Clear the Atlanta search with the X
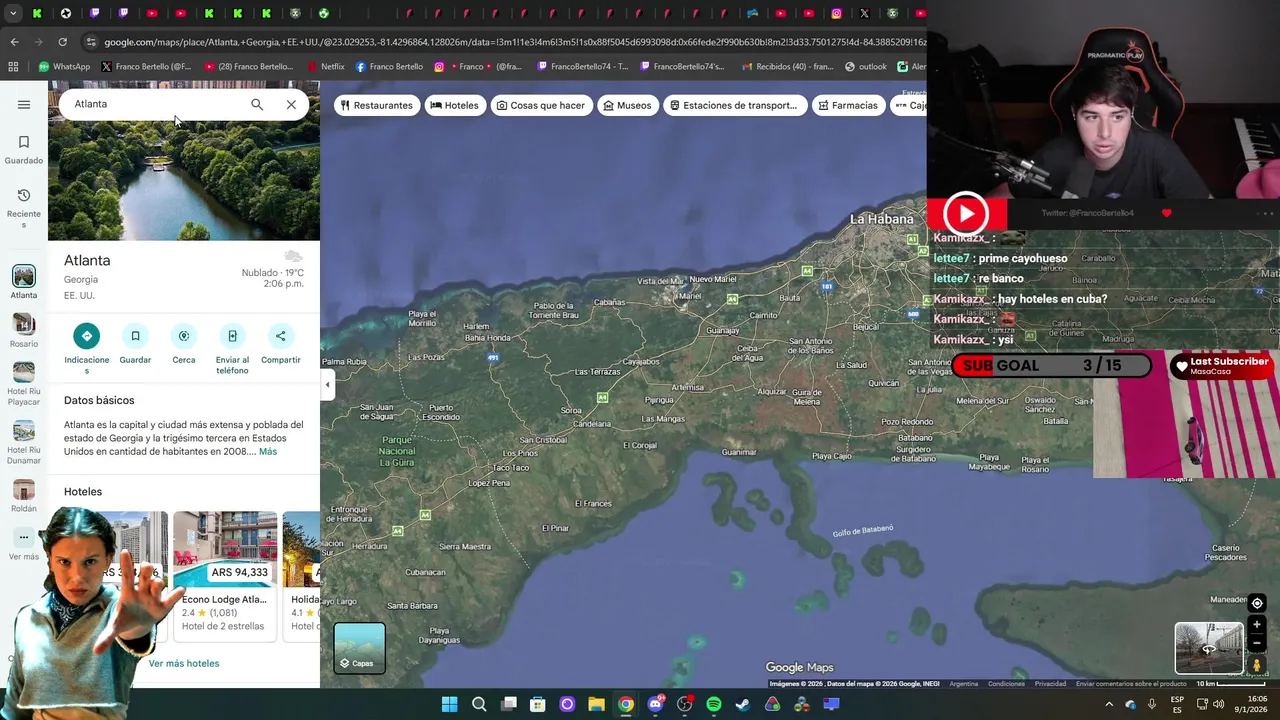Image resolution: width=1280 pixels, height=720 pixels. (x=291, y=104)
